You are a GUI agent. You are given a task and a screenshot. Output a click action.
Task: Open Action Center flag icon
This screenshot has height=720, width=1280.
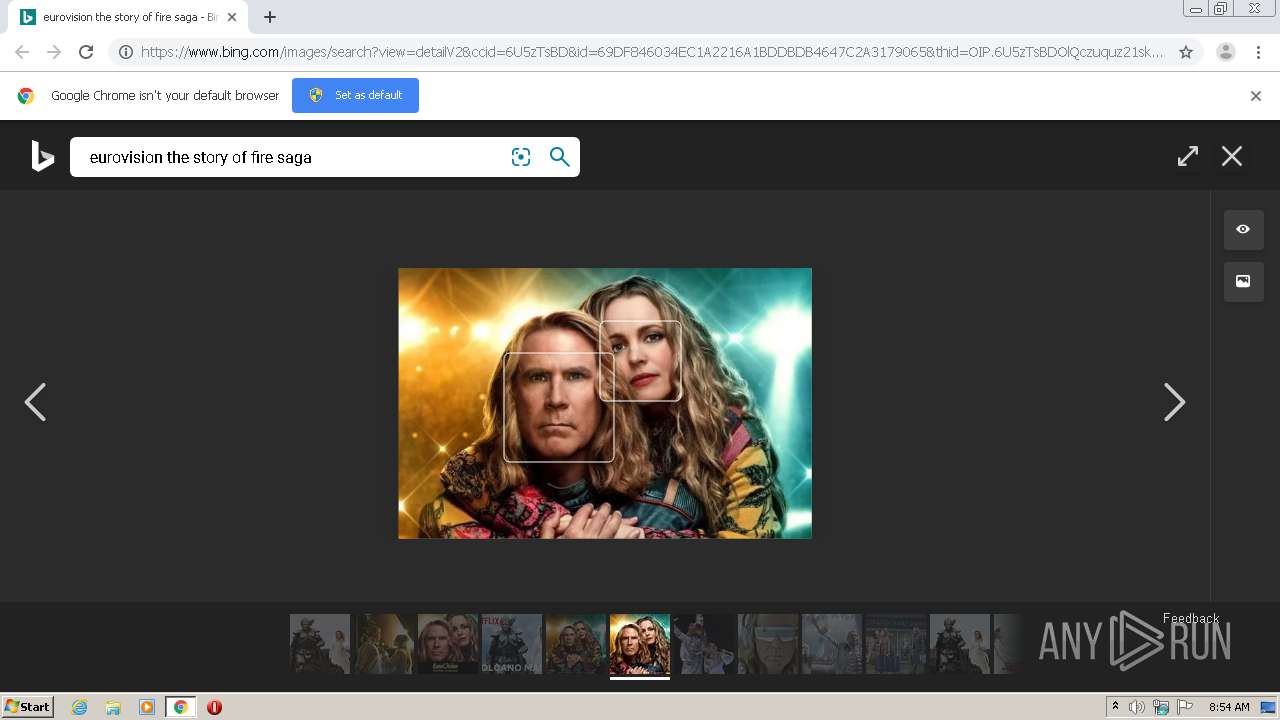pyautogui.click(x=1185, y=707)
